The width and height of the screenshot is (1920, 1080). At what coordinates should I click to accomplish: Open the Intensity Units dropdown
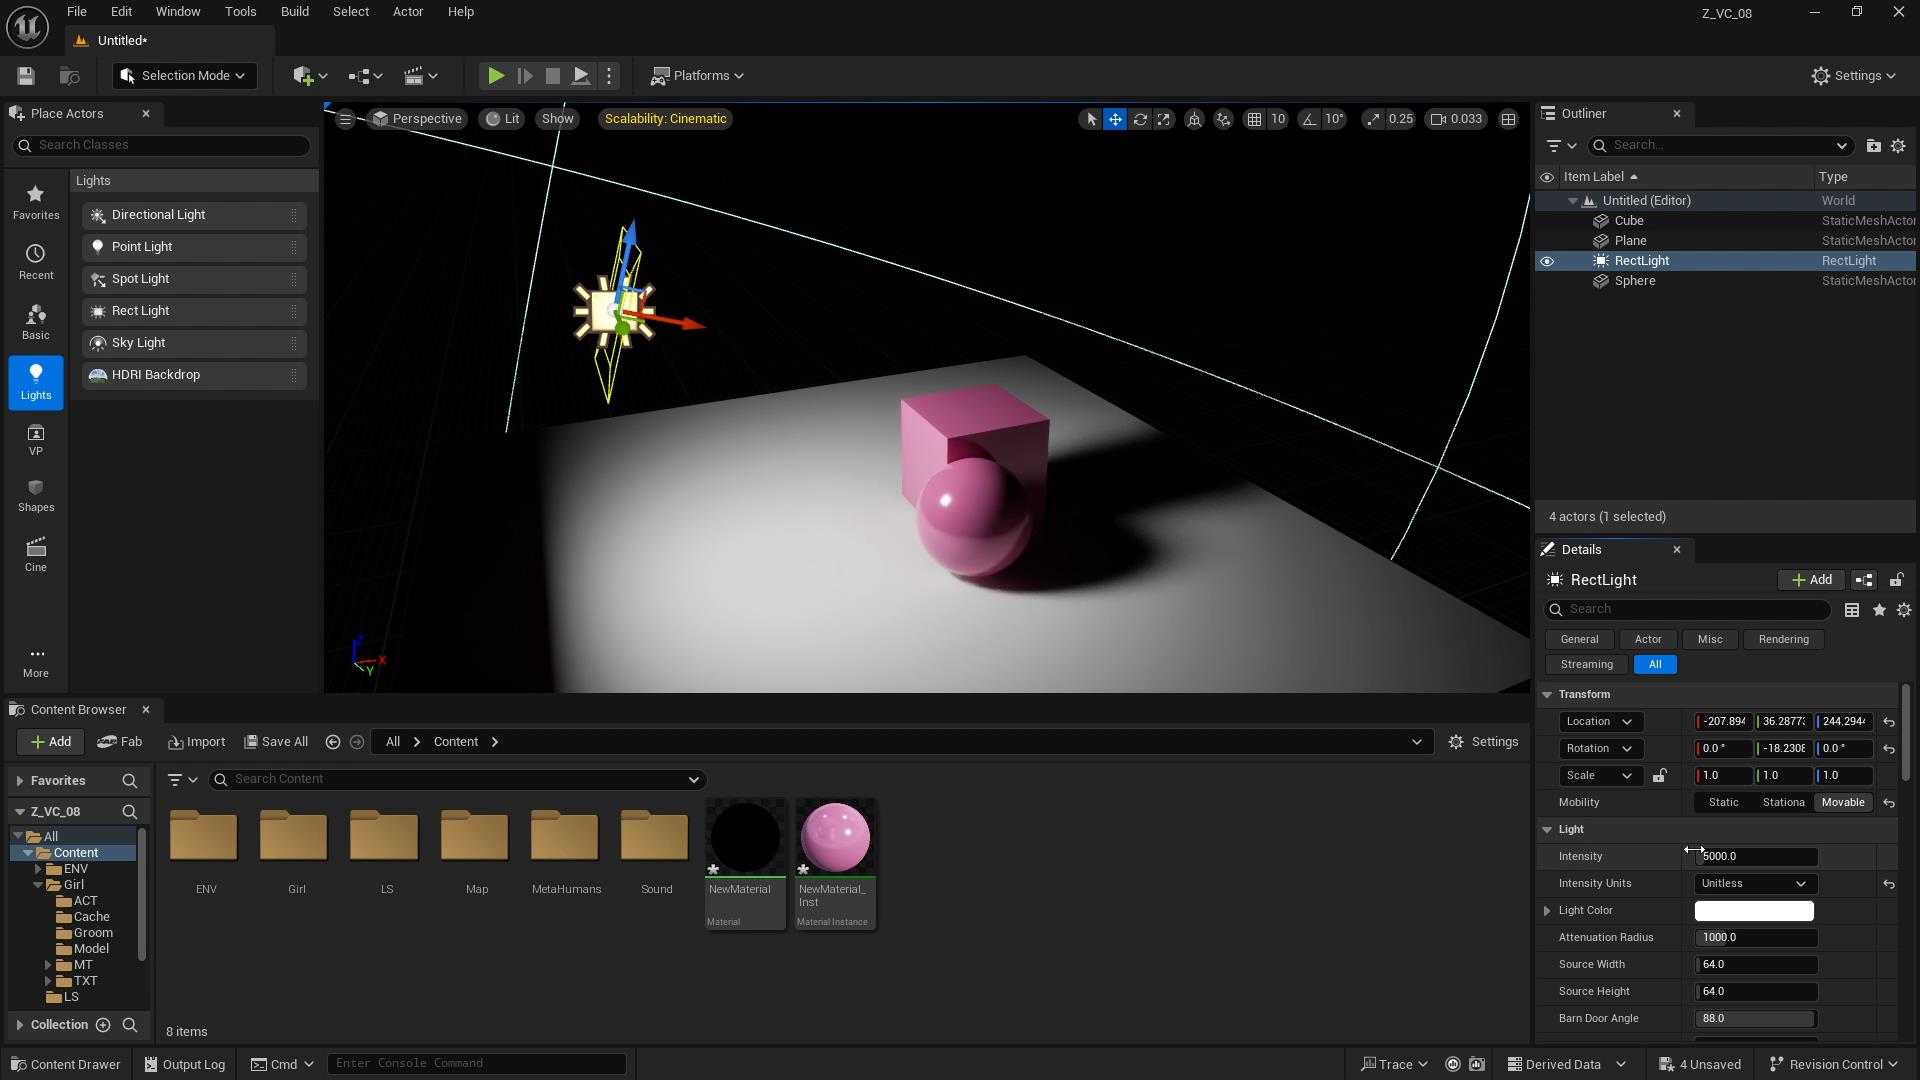(1754, 884)
